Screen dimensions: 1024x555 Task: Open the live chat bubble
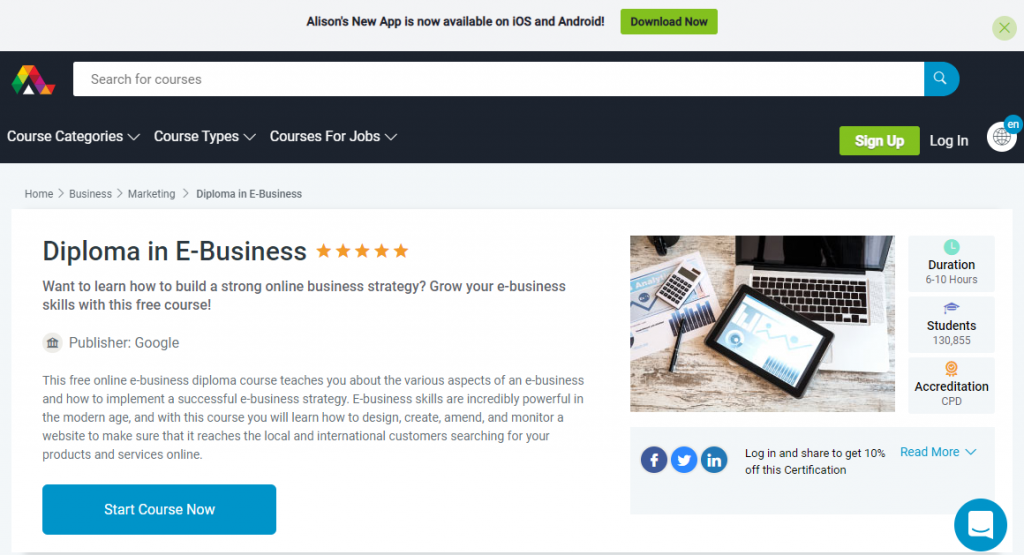(x=980, y=524)
